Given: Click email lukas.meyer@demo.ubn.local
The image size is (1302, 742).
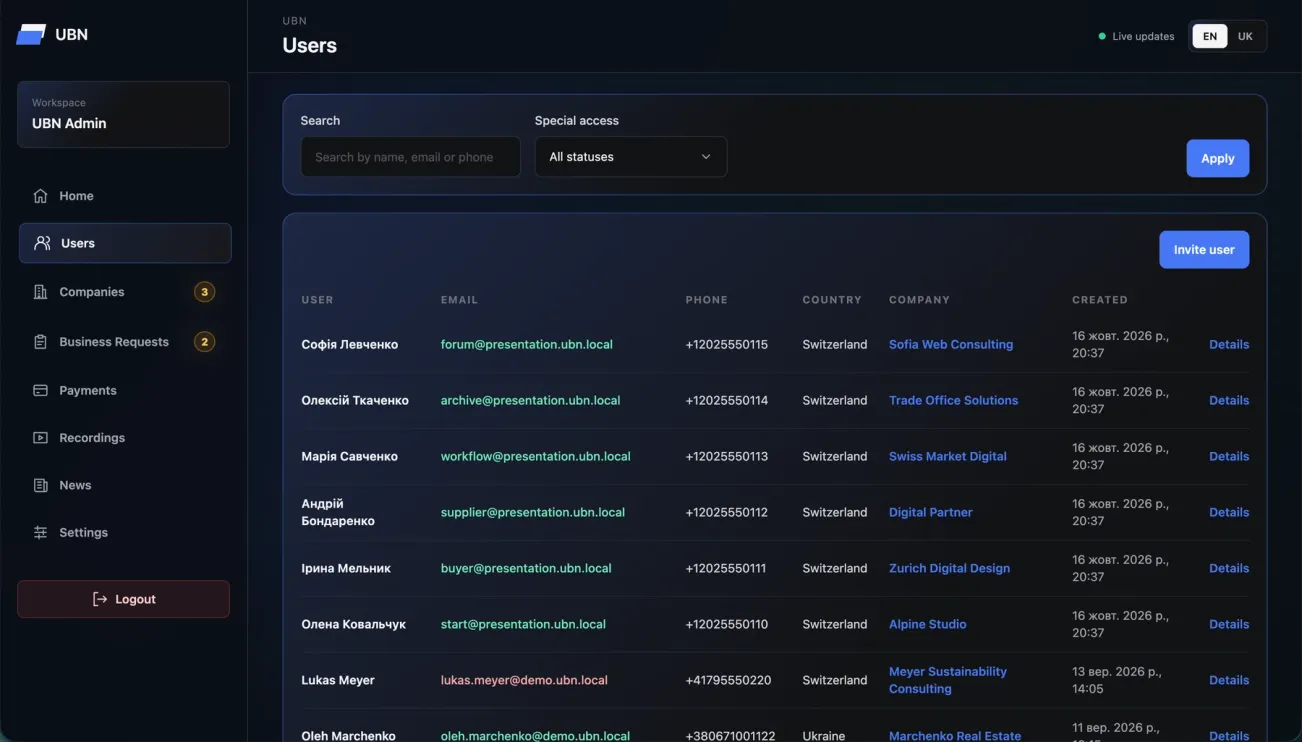Looking at the screenshot, I should 524,680.
